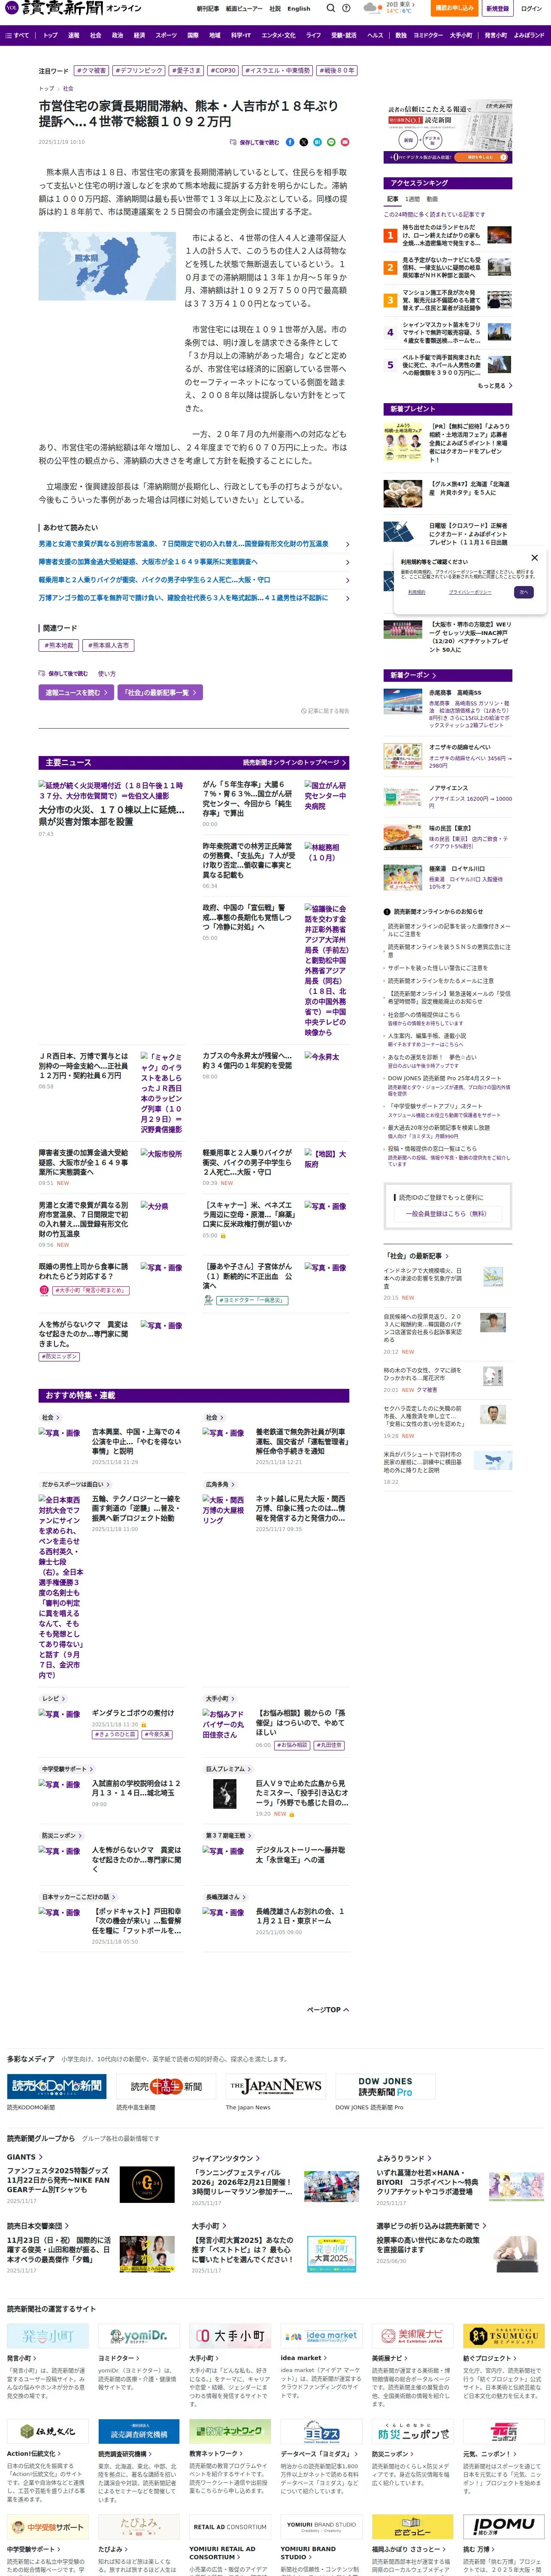Select スポーツ in the top navigation bar

[x=166, y=35]
